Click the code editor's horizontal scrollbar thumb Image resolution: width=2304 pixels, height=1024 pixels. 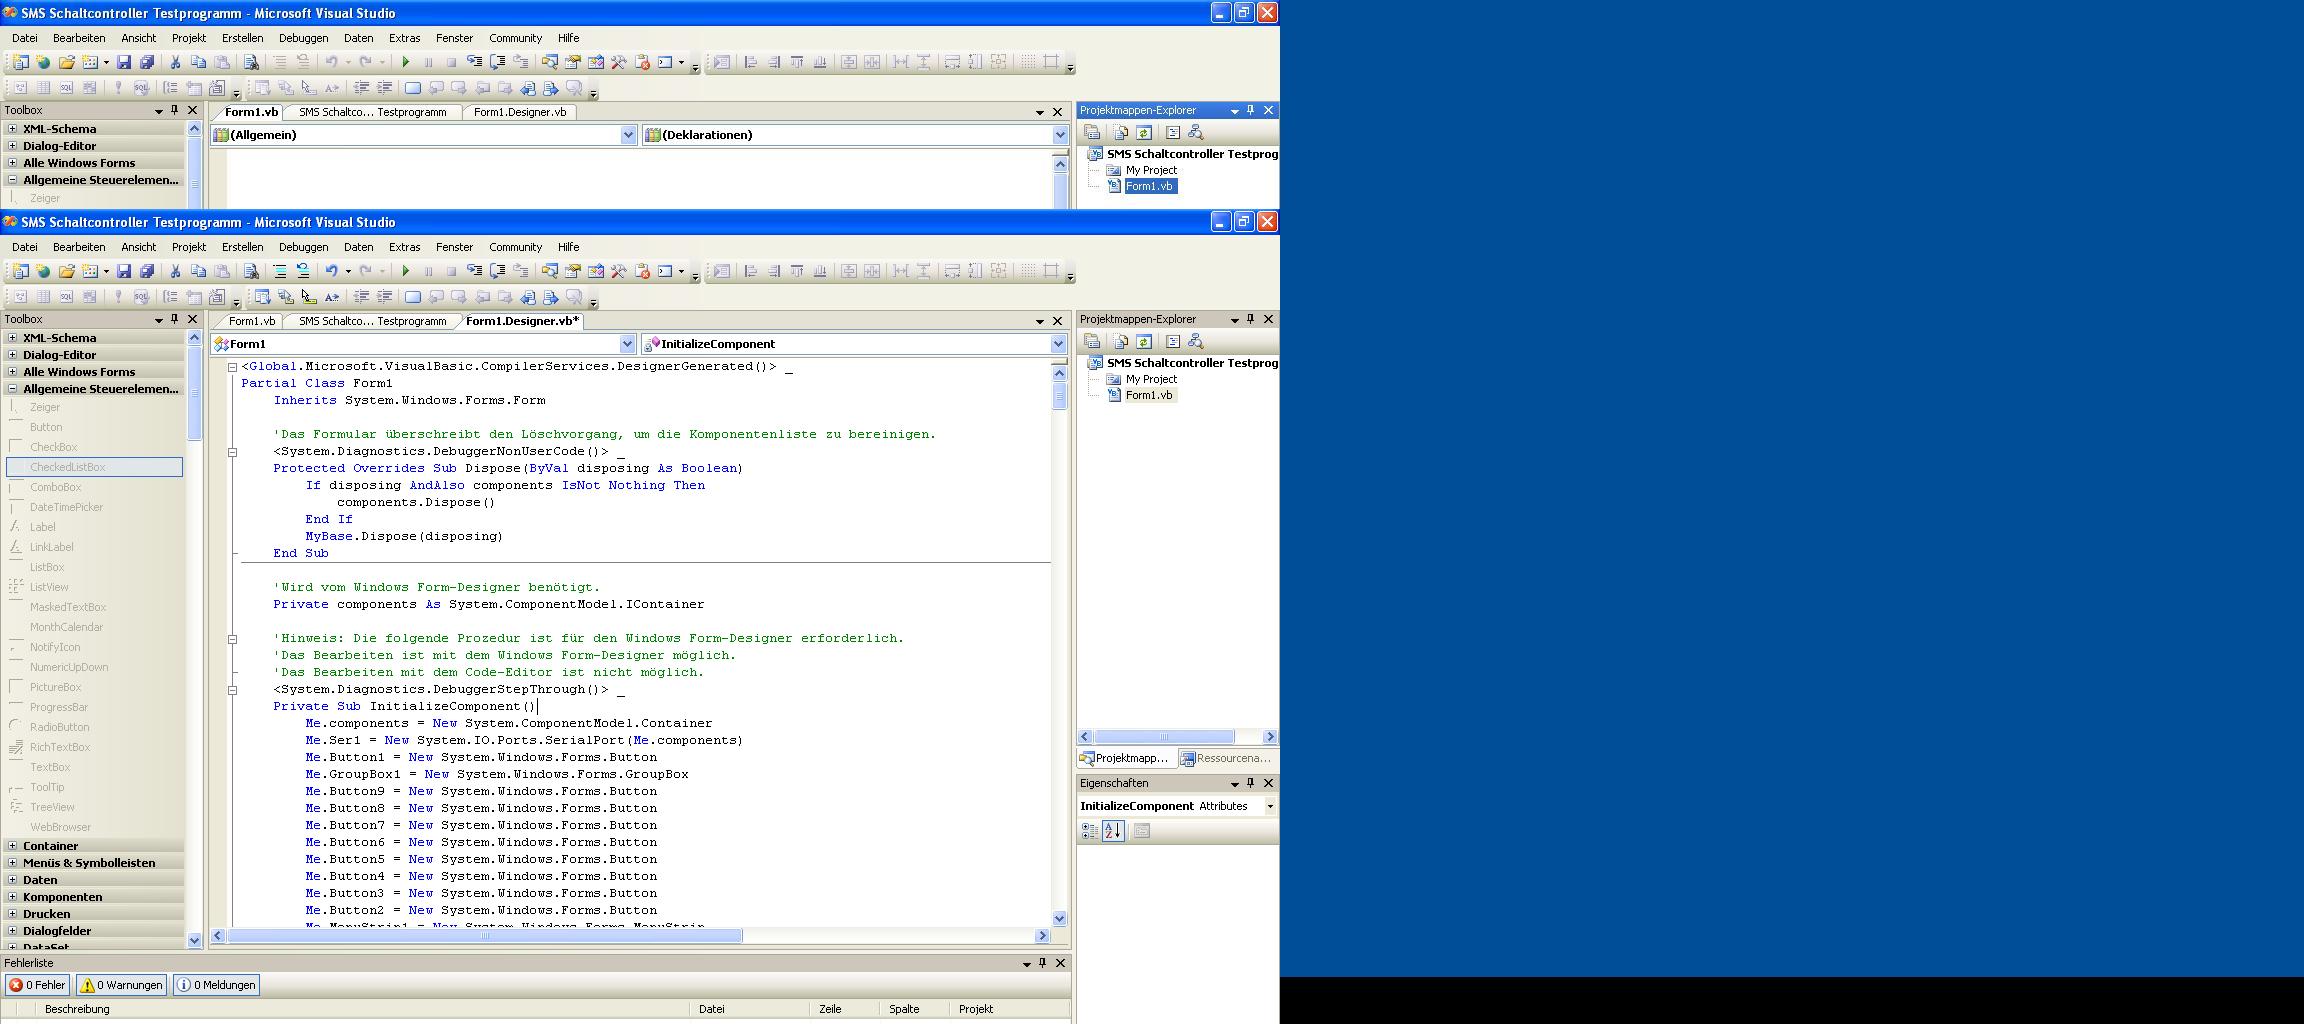point(485,936)
